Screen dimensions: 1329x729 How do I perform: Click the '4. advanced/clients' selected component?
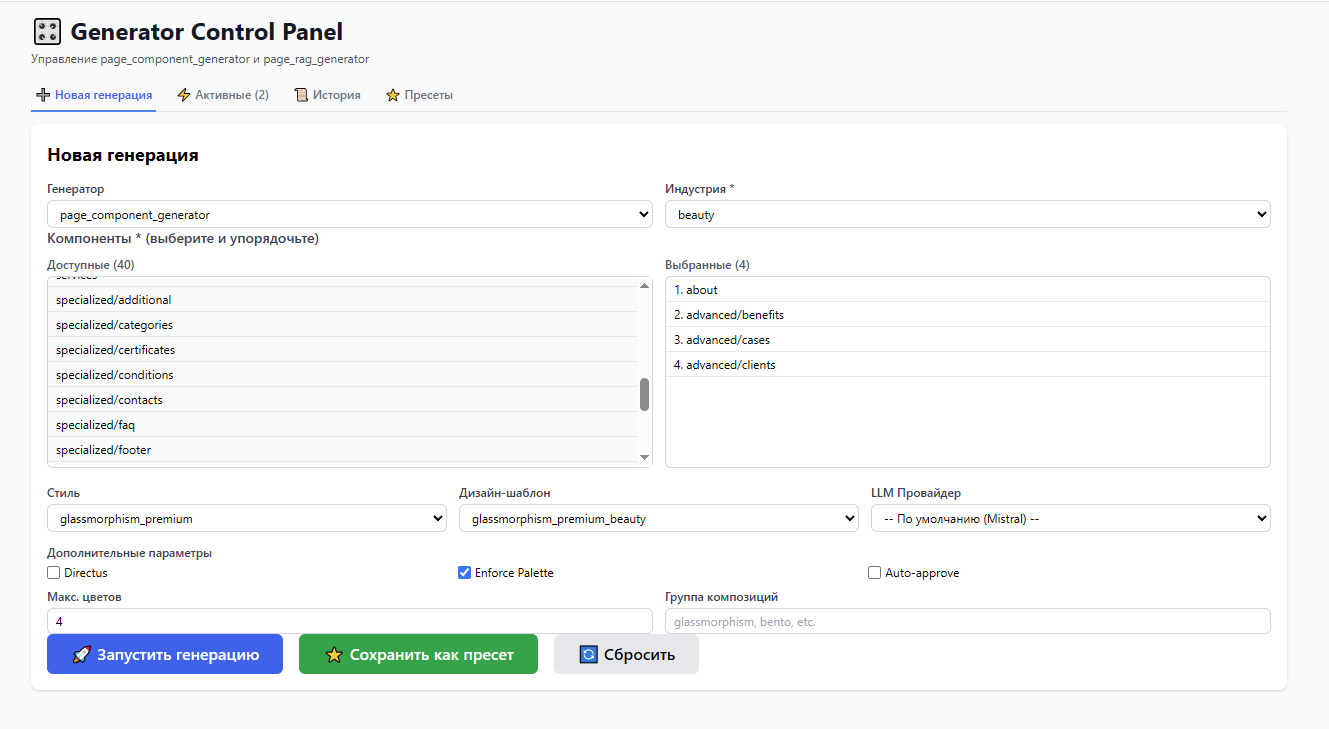[x=968, y=365]
